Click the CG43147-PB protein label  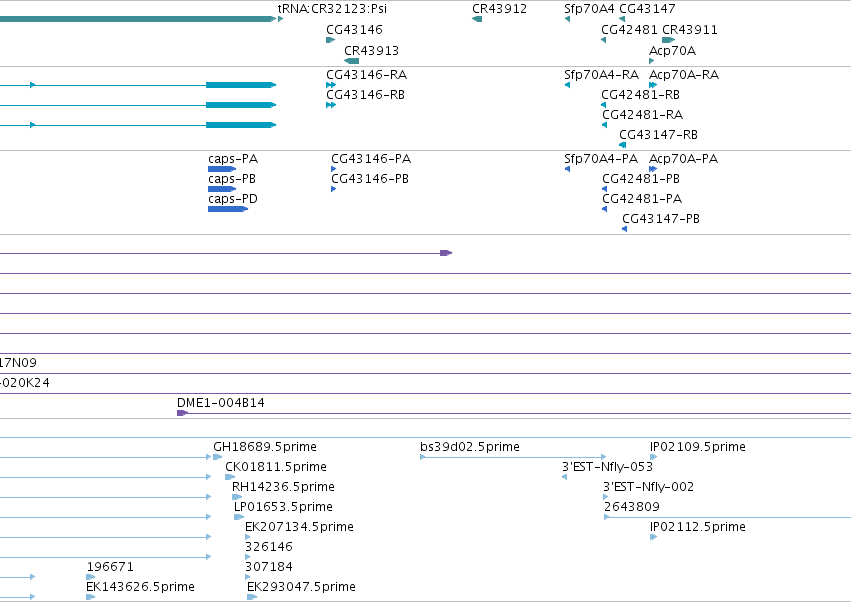coord(661,219)
